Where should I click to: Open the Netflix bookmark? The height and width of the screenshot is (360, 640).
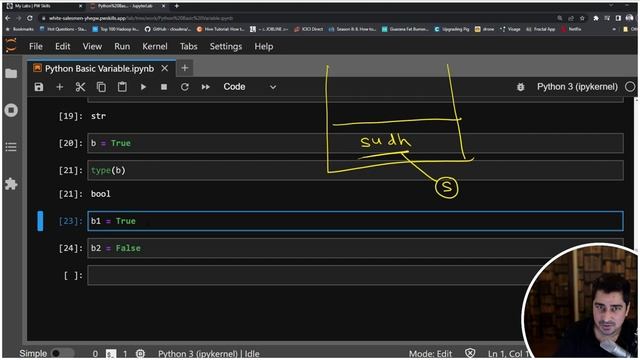pyautogui.click(x=571, y=29)
